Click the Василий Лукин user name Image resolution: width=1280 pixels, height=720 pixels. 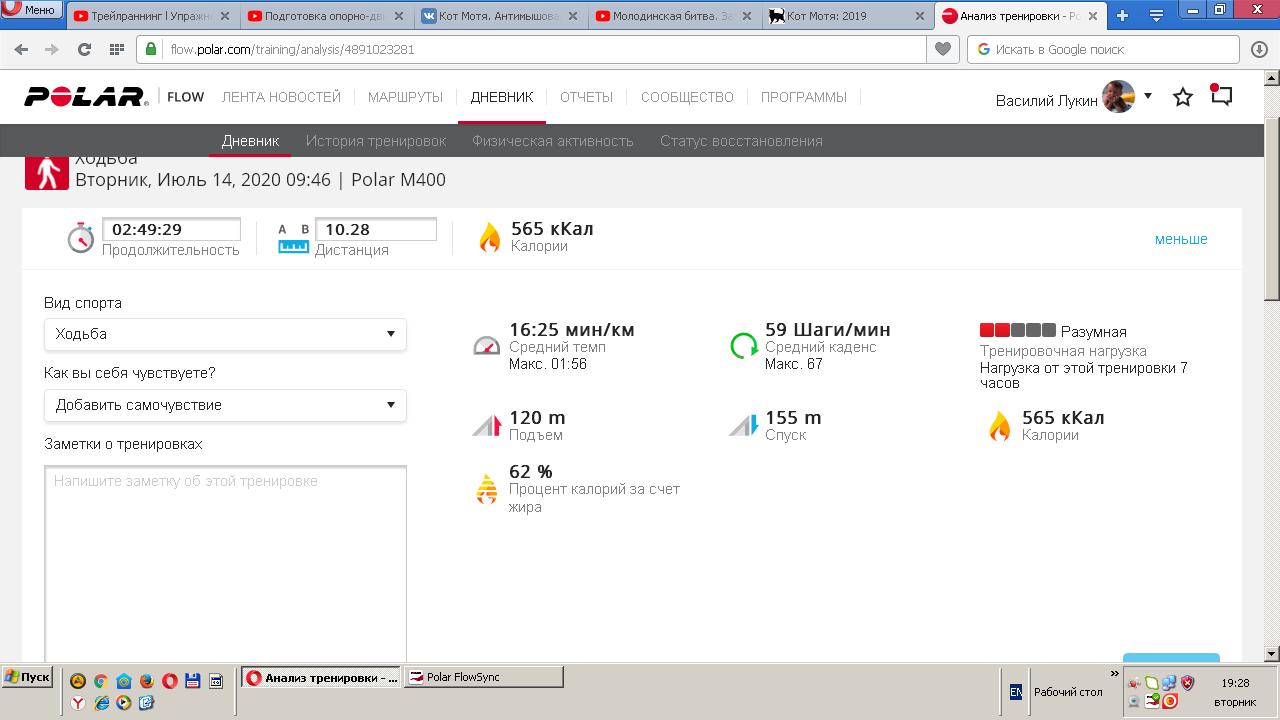click(x=1047, y=100)
